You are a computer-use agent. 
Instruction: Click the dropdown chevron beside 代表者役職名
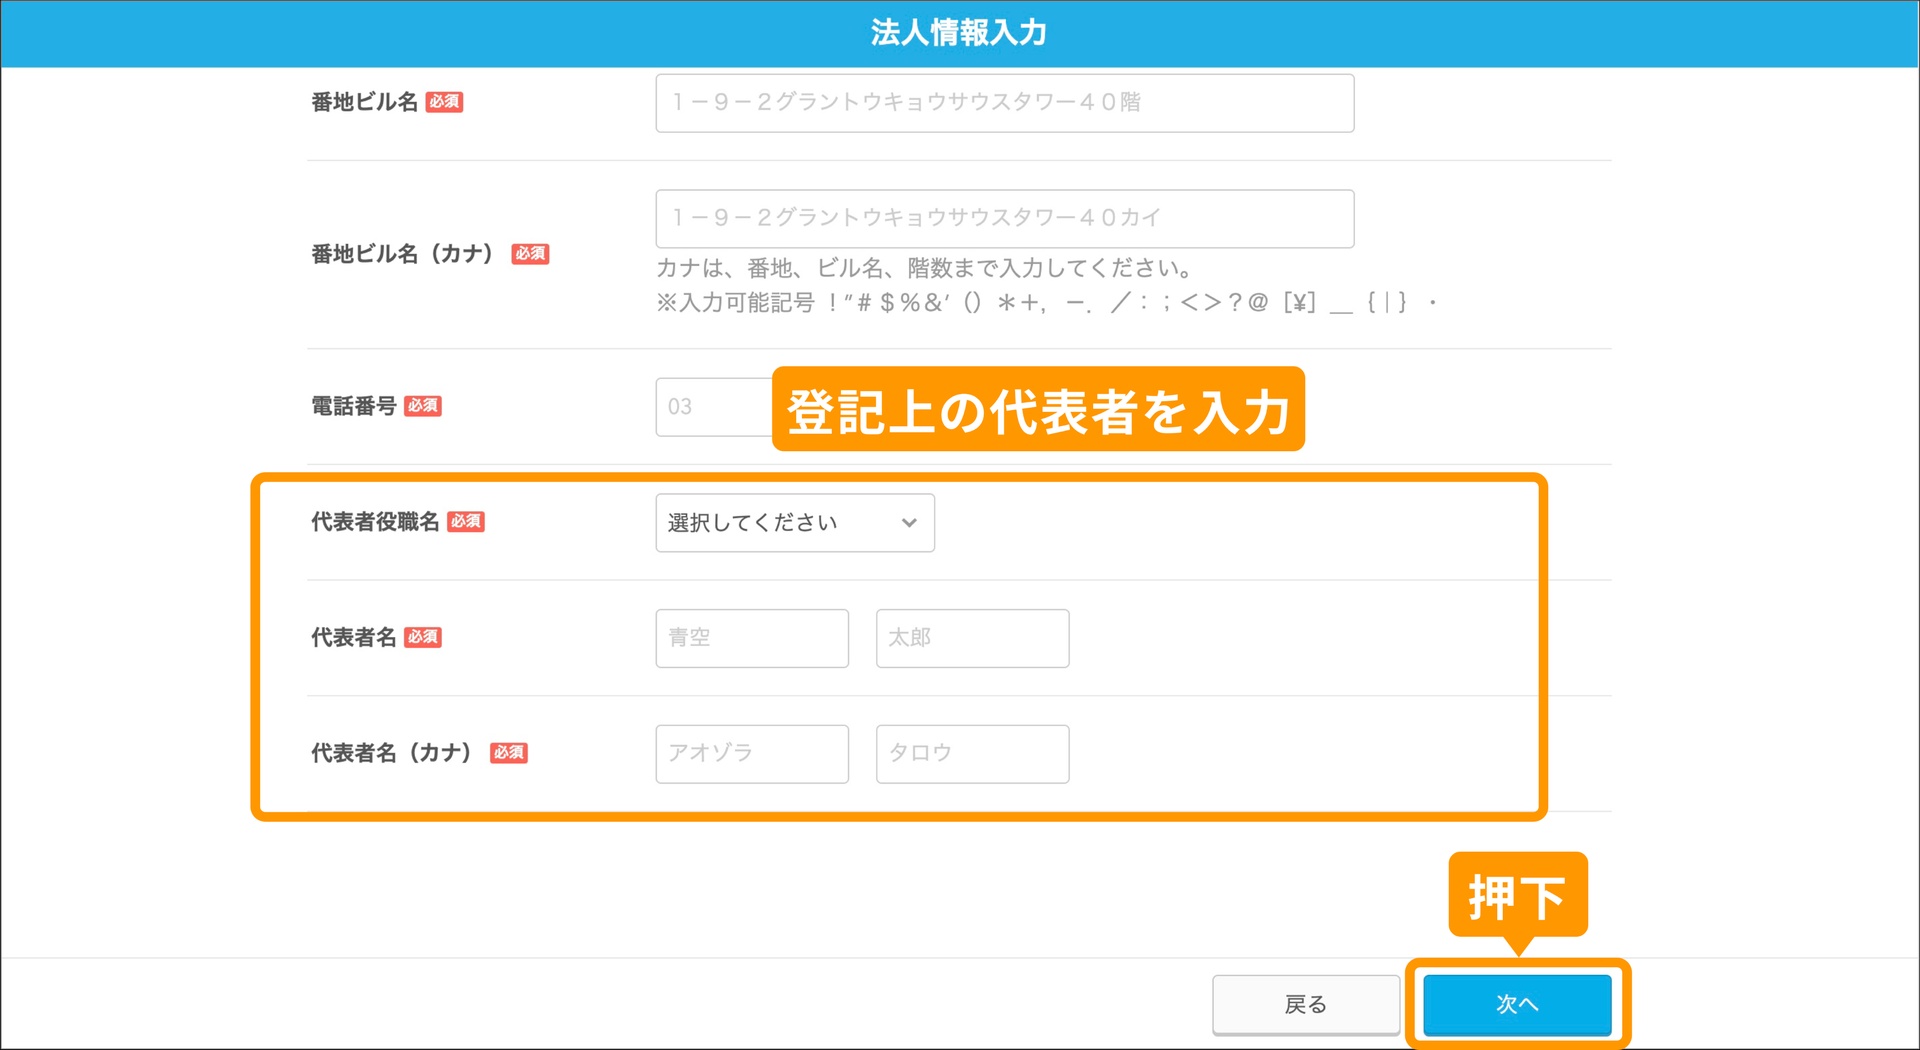pos(908,522)
